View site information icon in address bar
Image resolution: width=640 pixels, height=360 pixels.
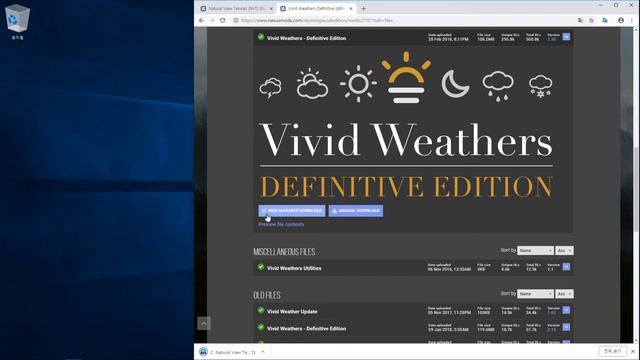[236, 20]
